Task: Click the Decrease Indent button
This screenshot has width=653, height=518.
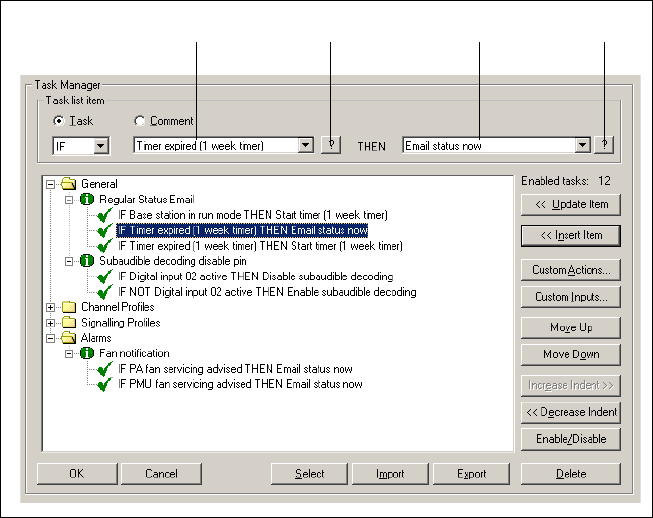Action: pyautogui.click(x=571, y=412)
